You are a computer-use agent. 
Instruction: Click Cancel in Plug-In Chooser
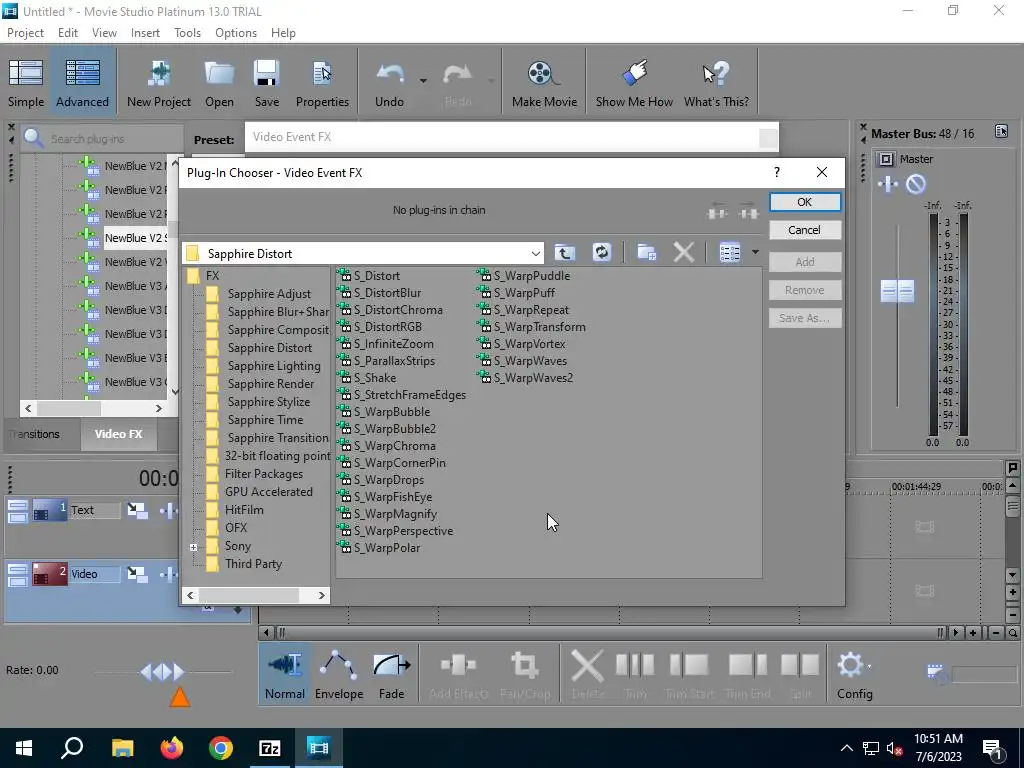[805, 230]
